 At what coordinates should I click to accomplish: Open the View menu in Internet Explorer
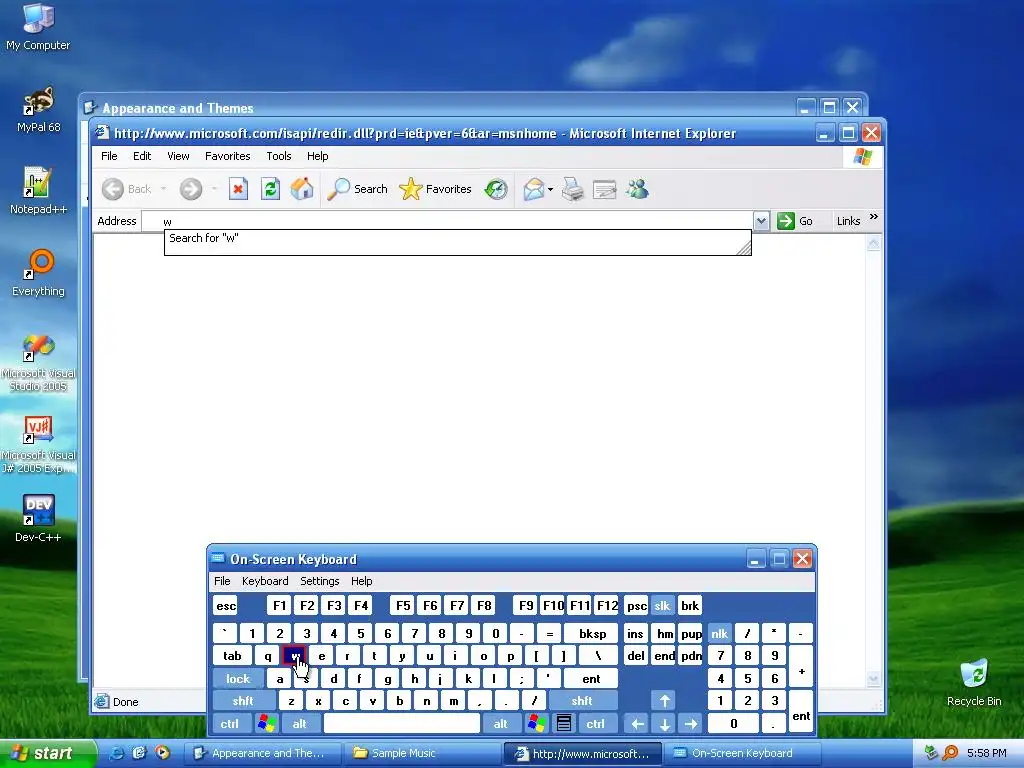(x=178, y=156)
